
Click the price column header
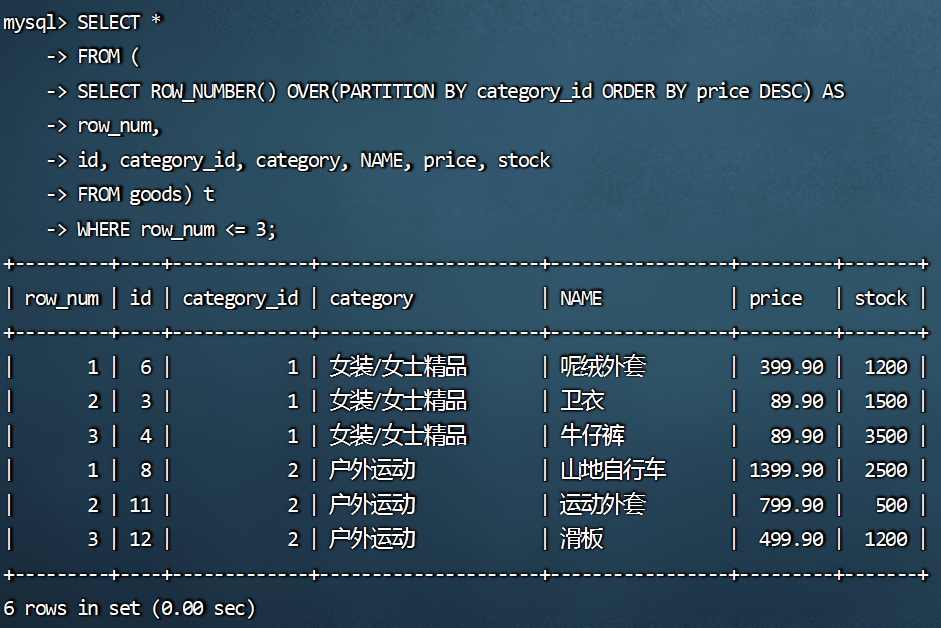tap(775, 298)
